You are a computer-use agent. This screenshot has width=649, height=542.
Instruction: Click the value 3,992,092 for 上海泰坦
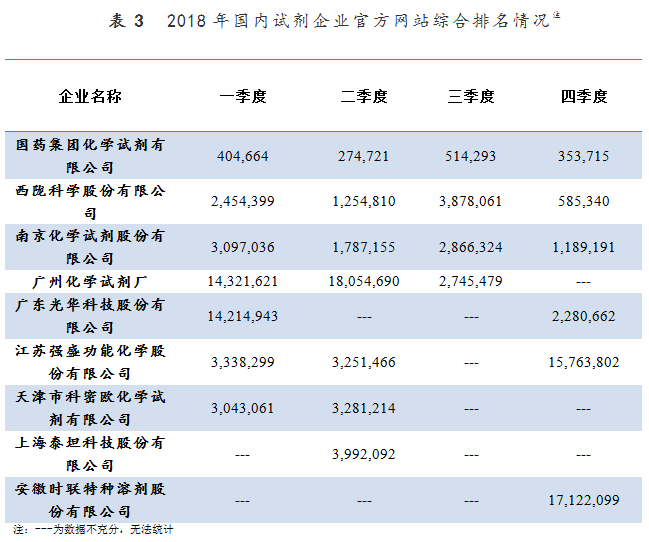pos(364,453)
